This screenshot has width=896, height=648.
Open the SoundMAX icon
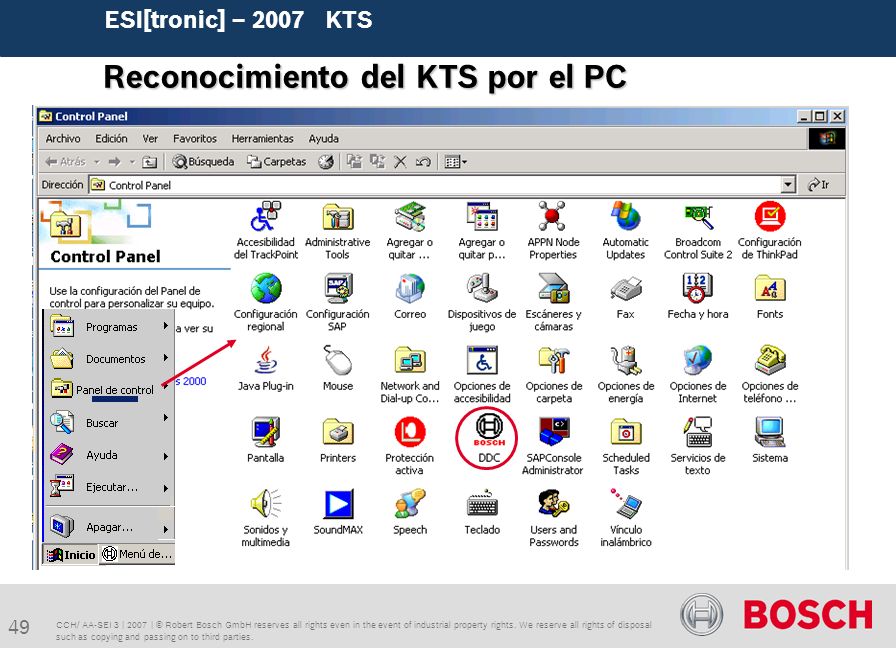[338, 504]
